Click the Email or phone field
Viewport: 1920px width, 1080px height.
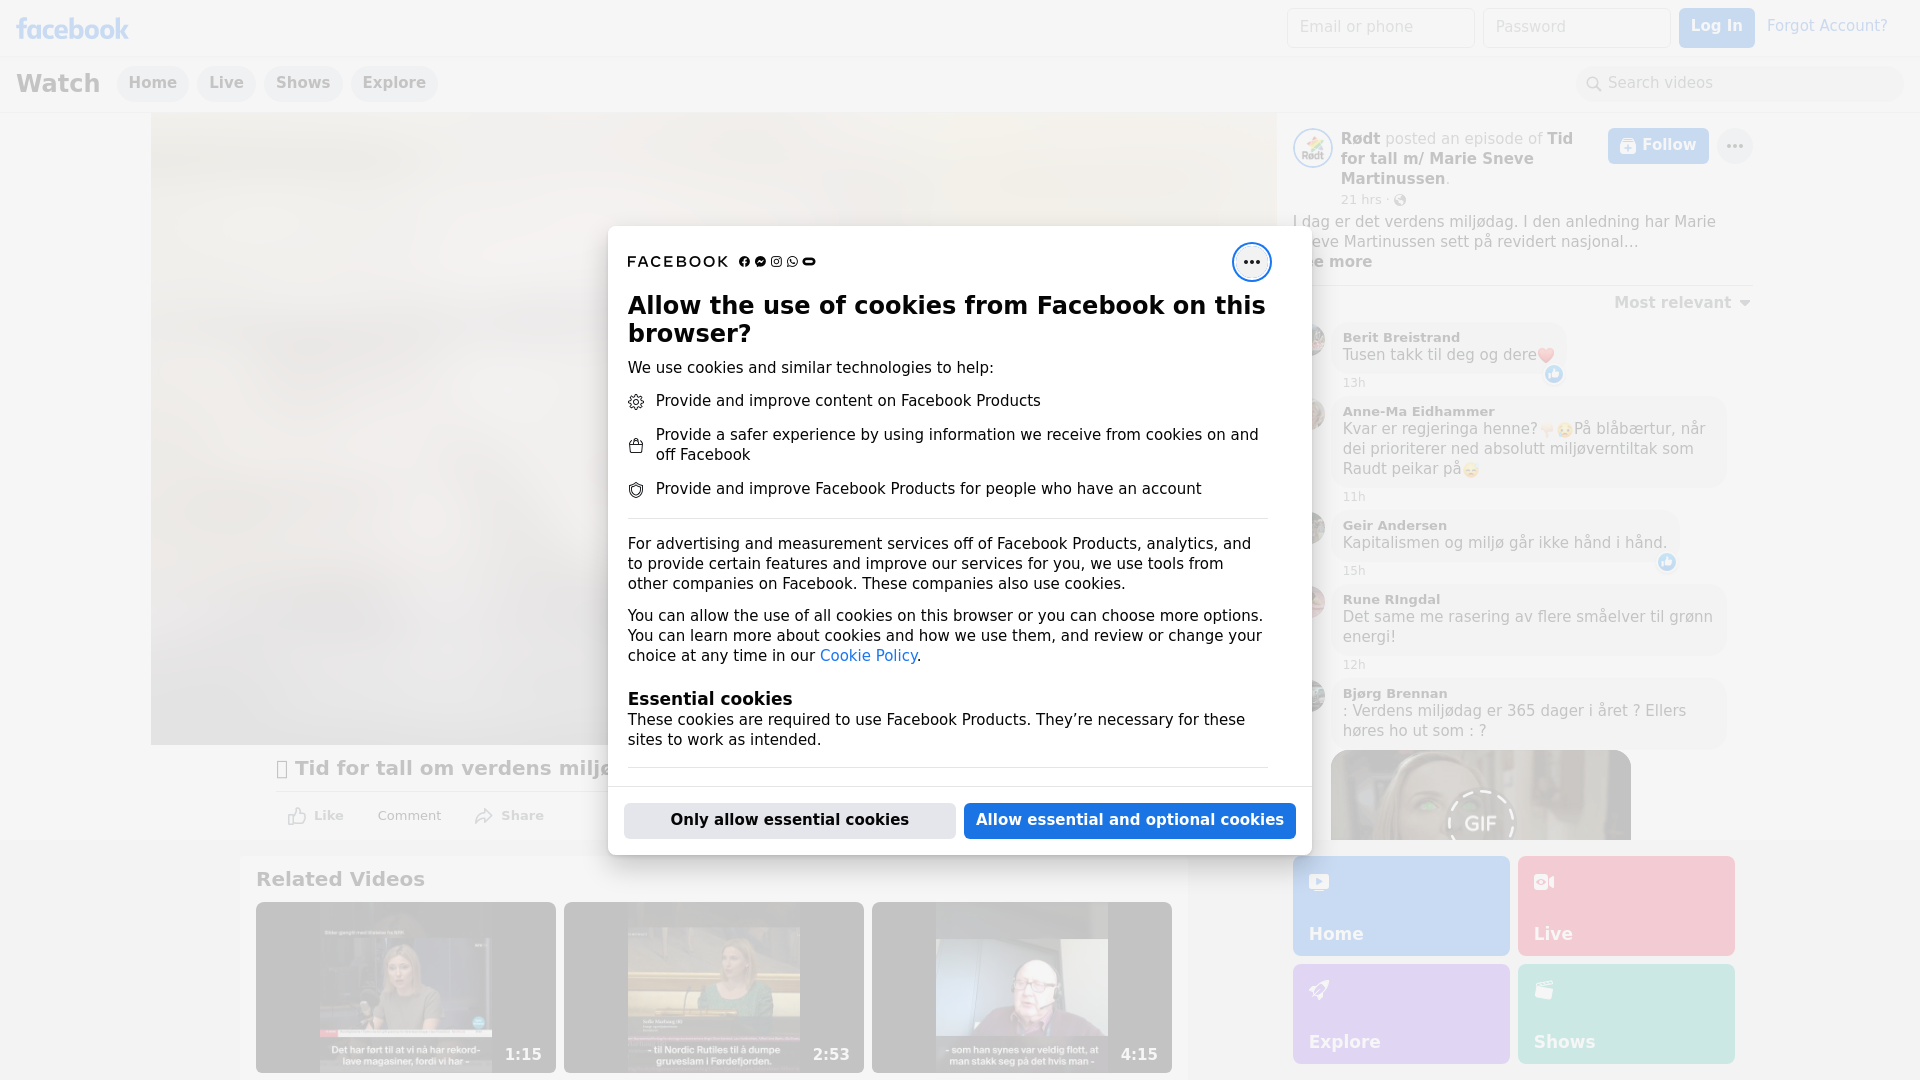pyautogui.click(x=1380, y=27)
